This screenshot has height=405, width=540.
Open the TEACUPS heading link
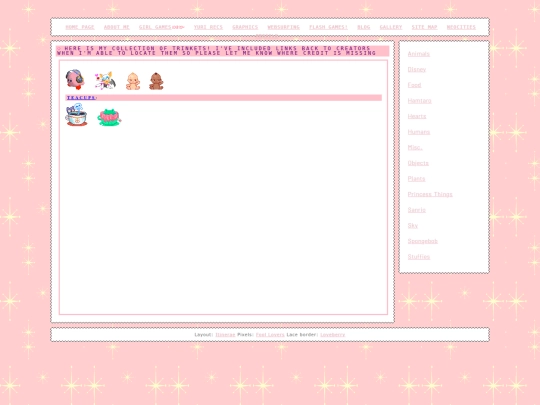click(81, 98)
